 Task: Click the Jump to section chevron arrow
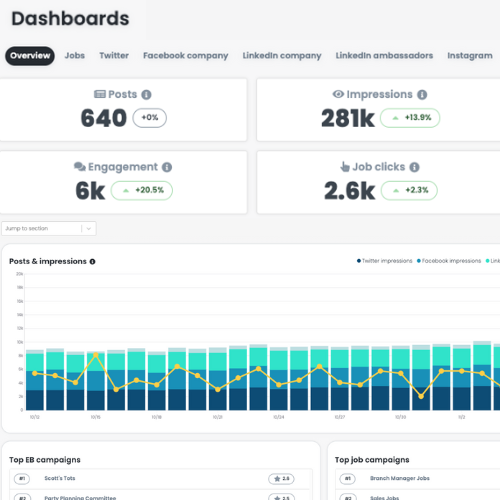pyautogui.click(x=89, y=229)
